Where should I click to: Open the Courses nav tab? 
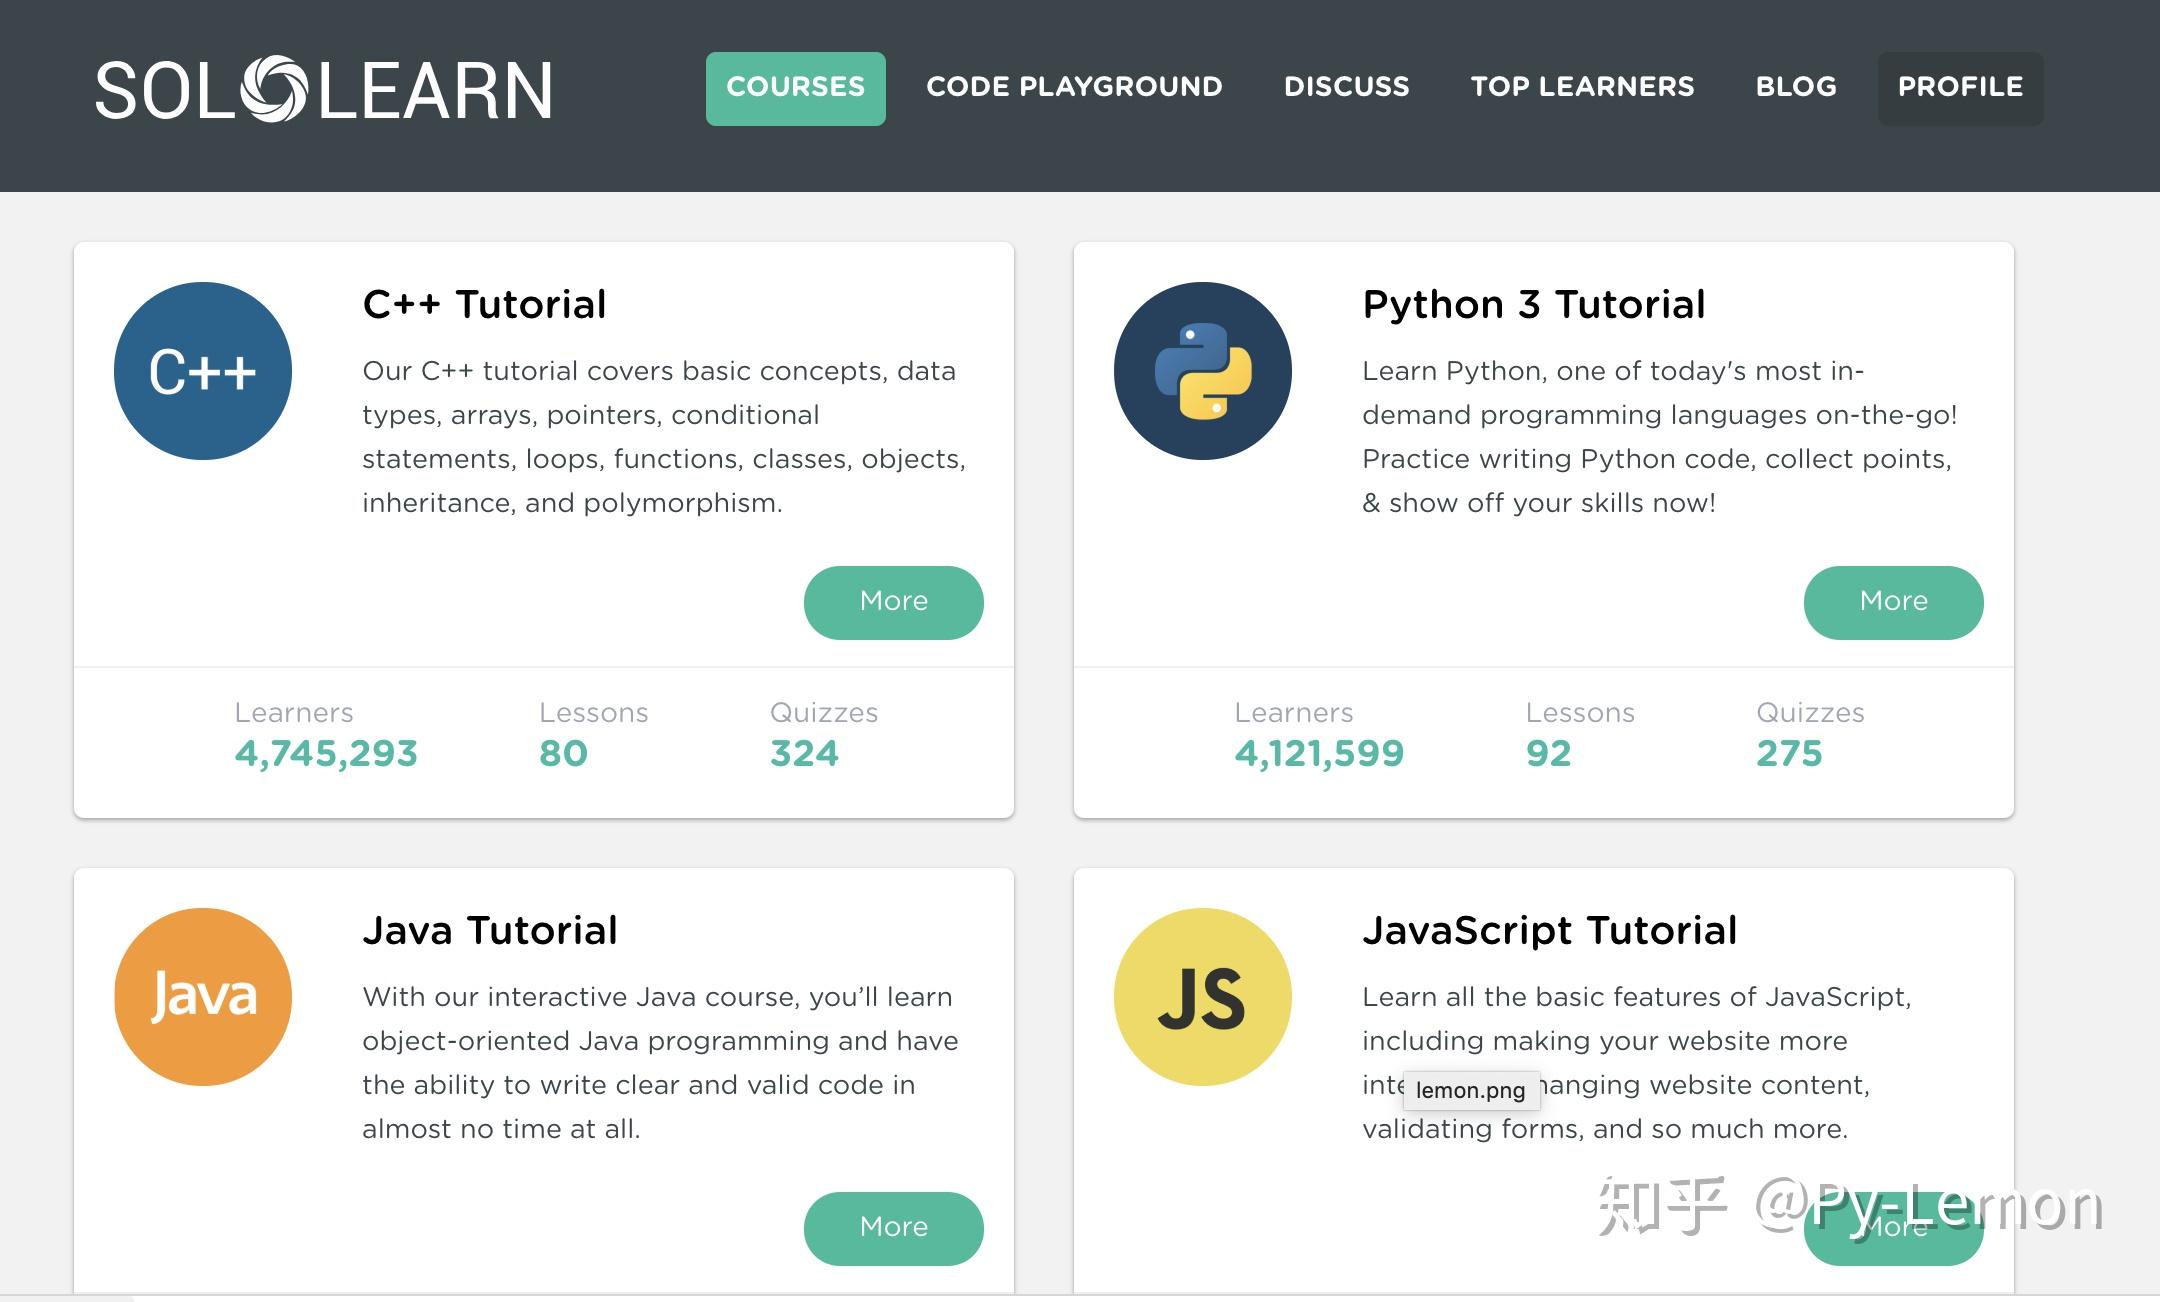click(795, 88)
